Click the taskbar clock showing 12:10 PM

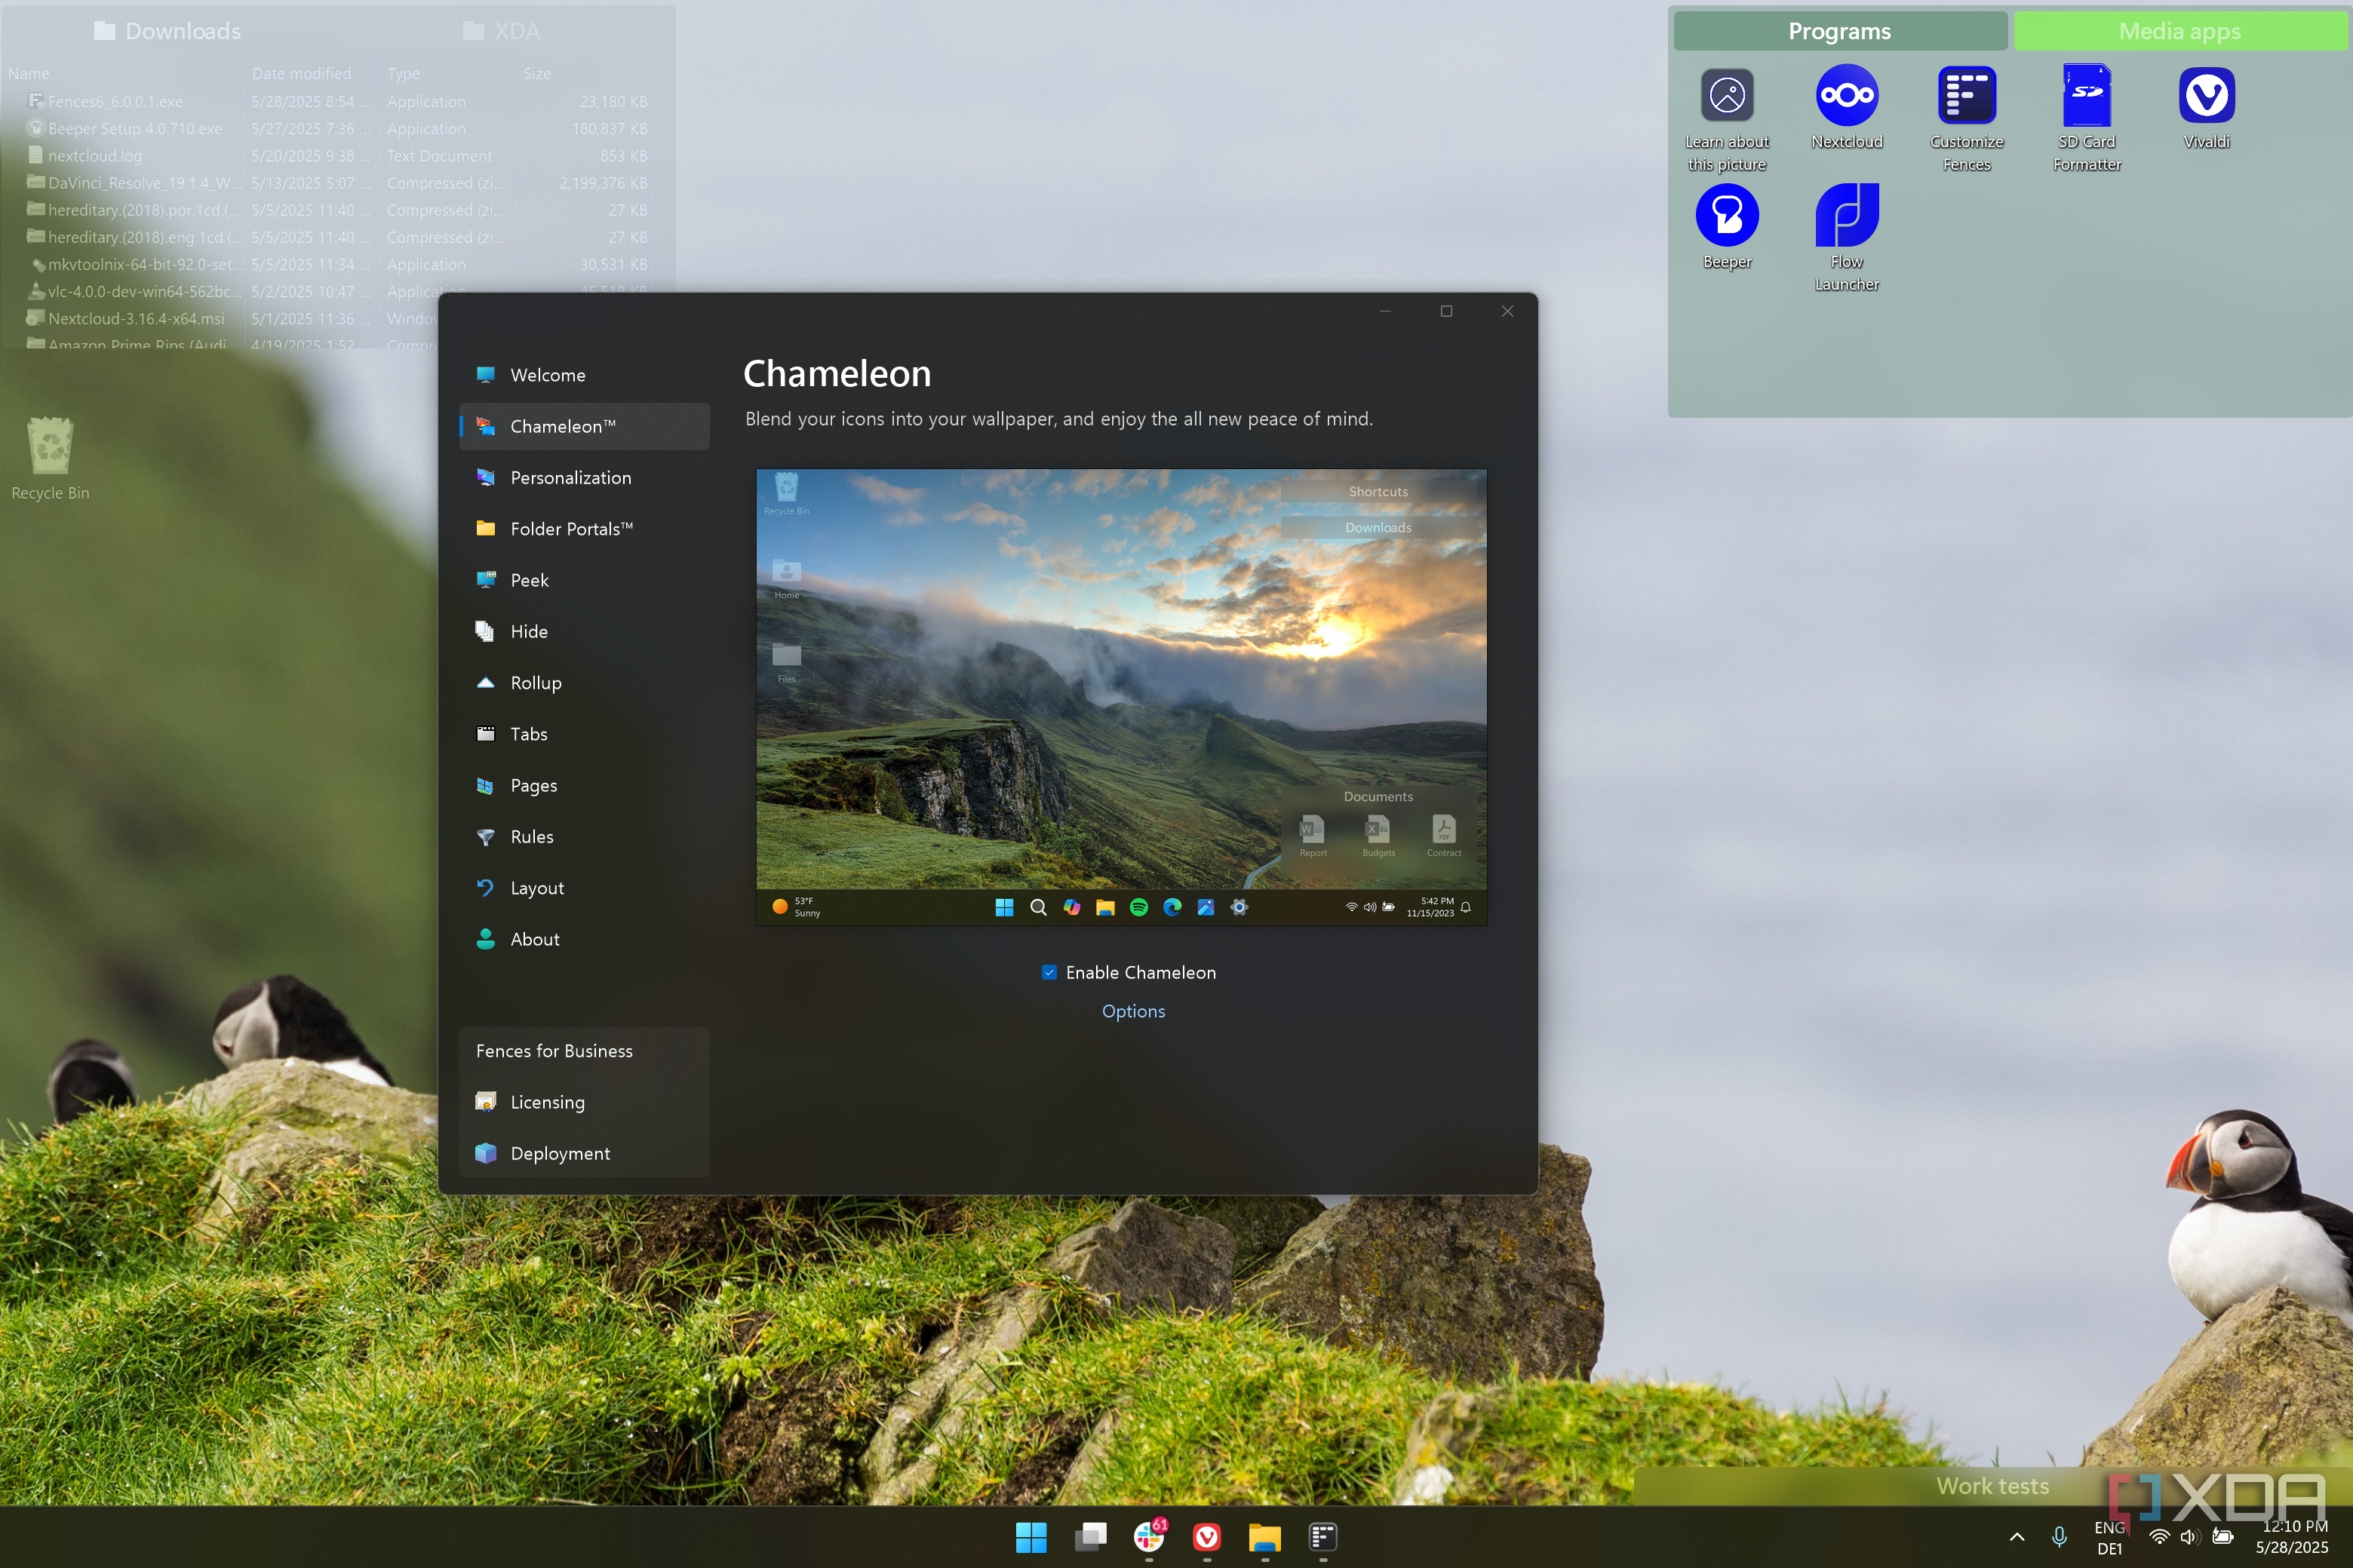pos(2292,1537)
